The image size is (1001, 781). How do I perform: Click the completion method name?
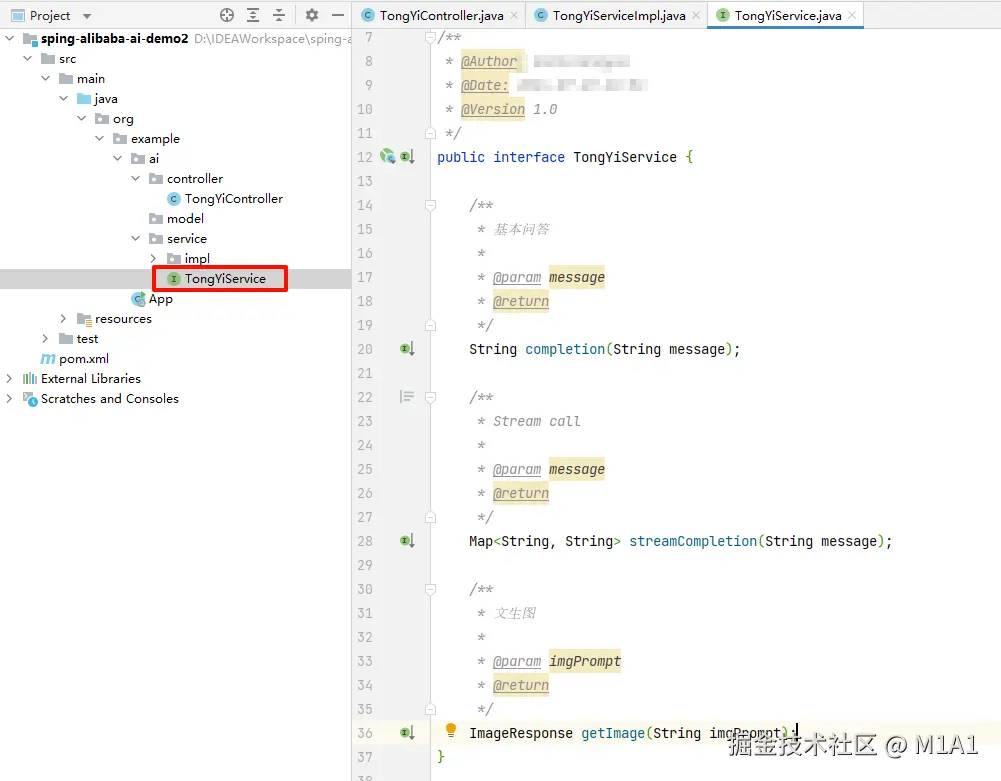point(565,349)
